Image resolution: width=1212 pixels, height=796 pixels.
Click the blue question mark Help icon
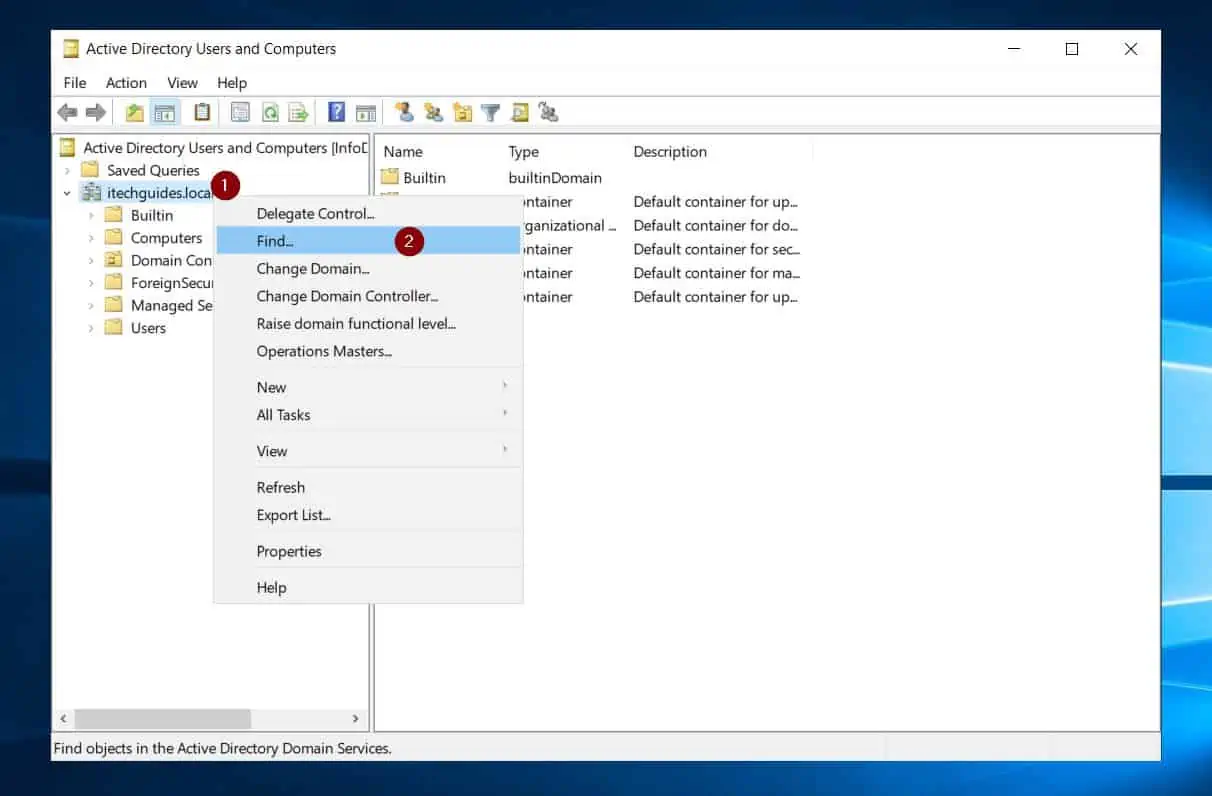[337, 113]
